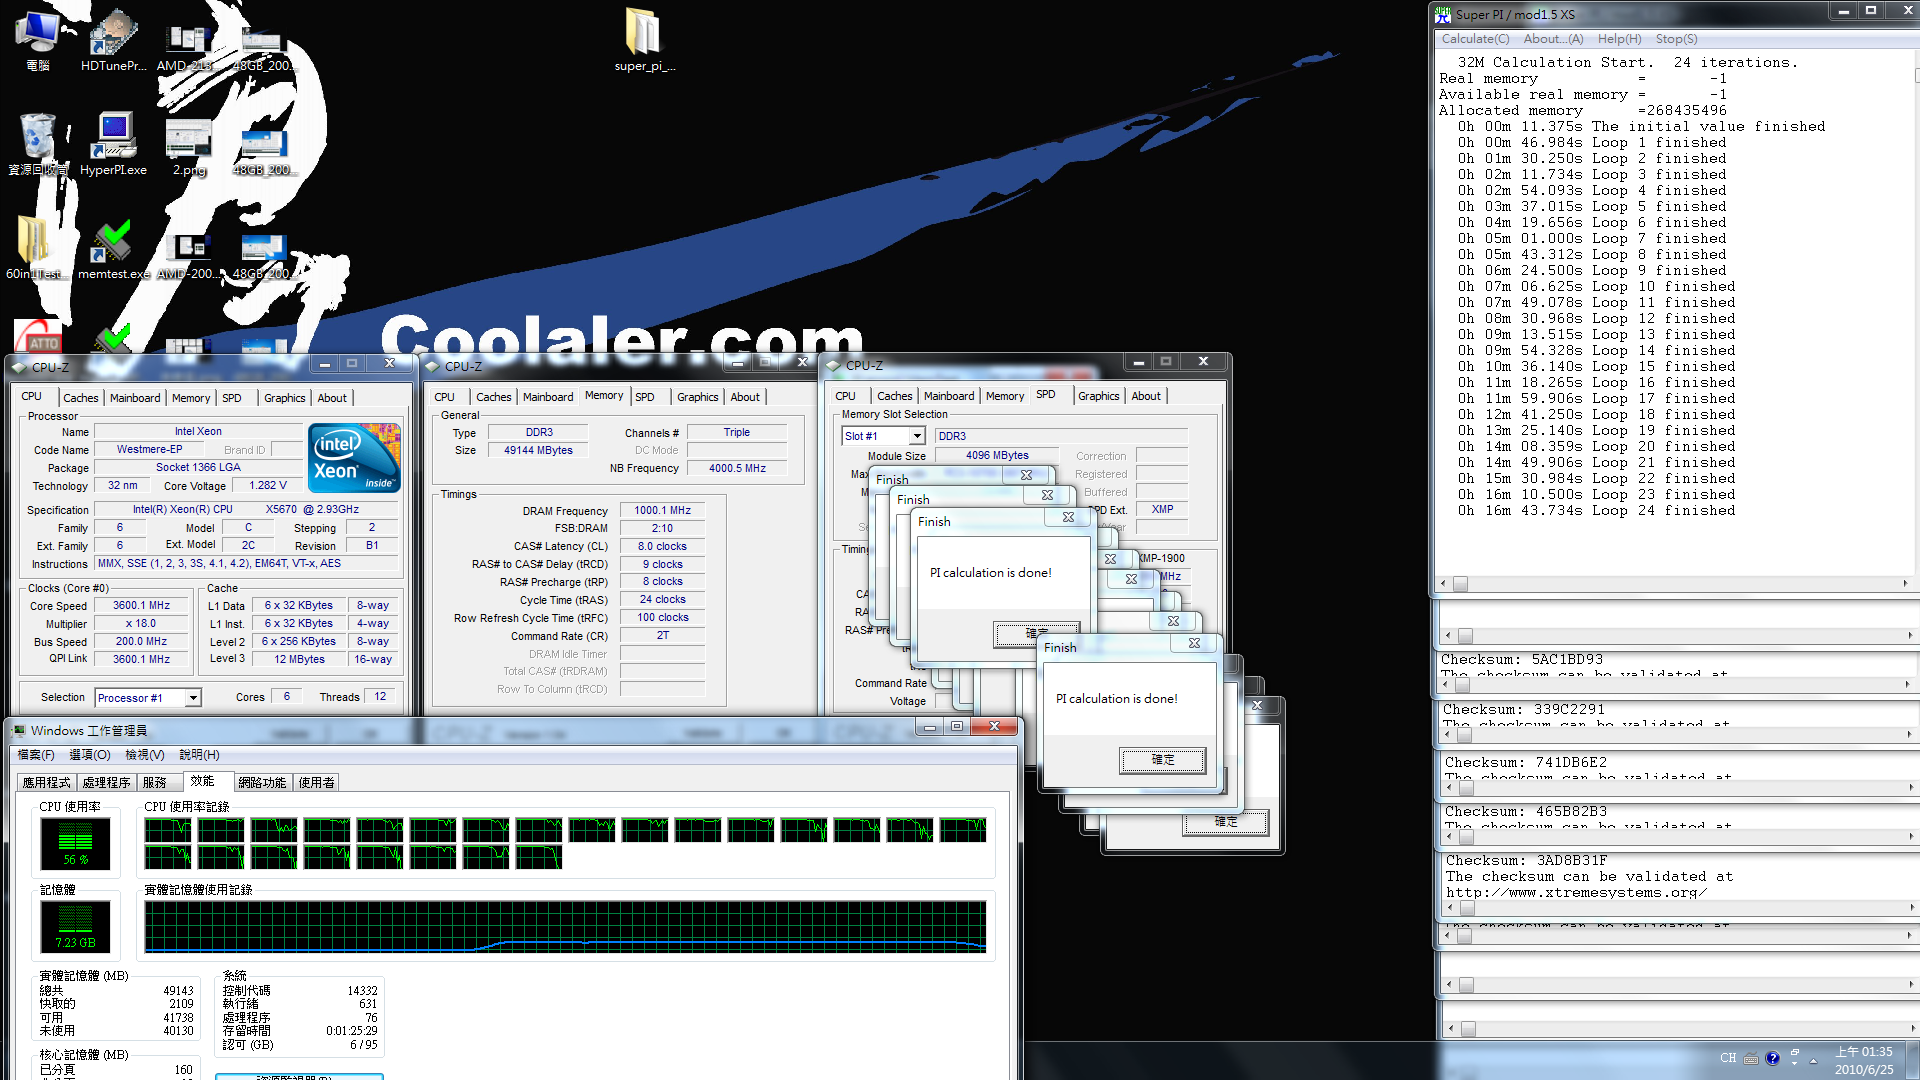Open the 電腦 computer desktop icon
The image size is (1920, 1080).
[x=38, y=39]
